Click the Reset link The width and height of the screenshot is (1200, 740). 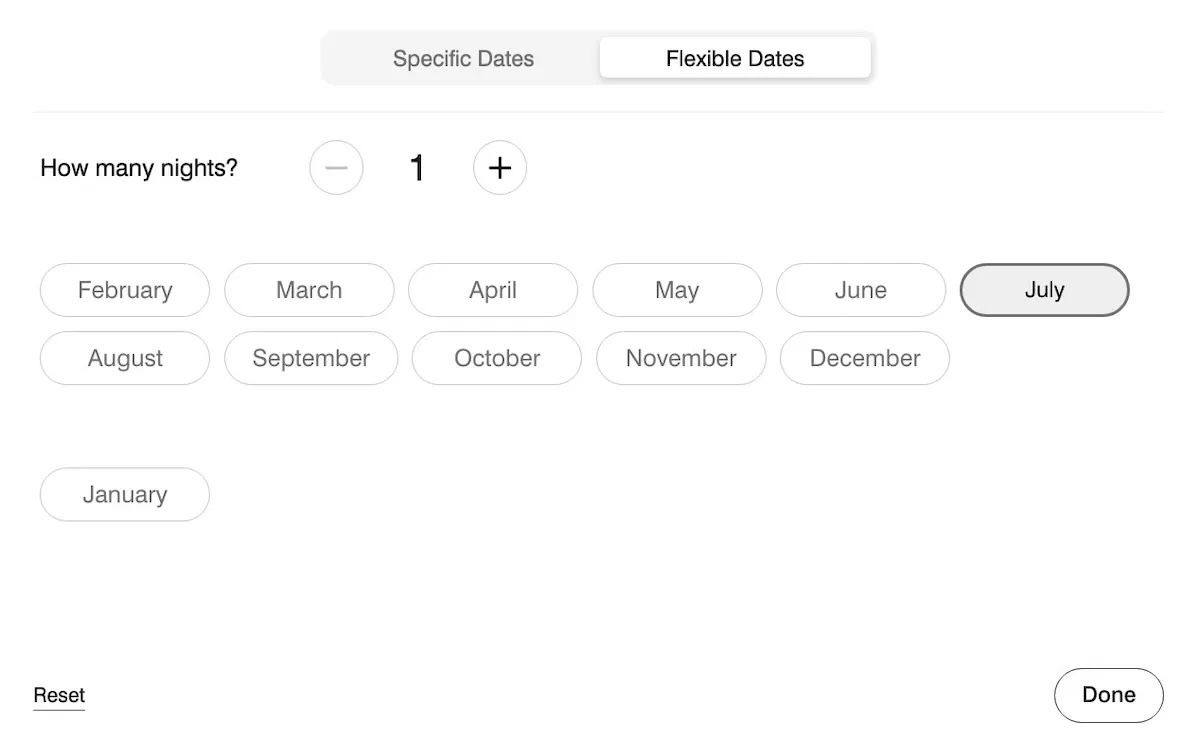pyautogui.click(x=59, y=695)
